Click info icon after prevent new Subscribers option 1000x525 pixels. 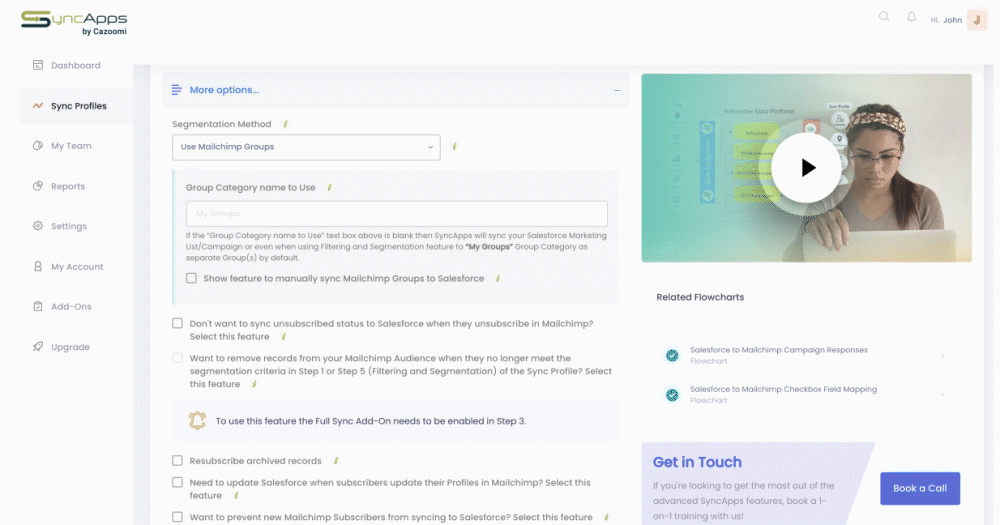click(x=606, y=517)
